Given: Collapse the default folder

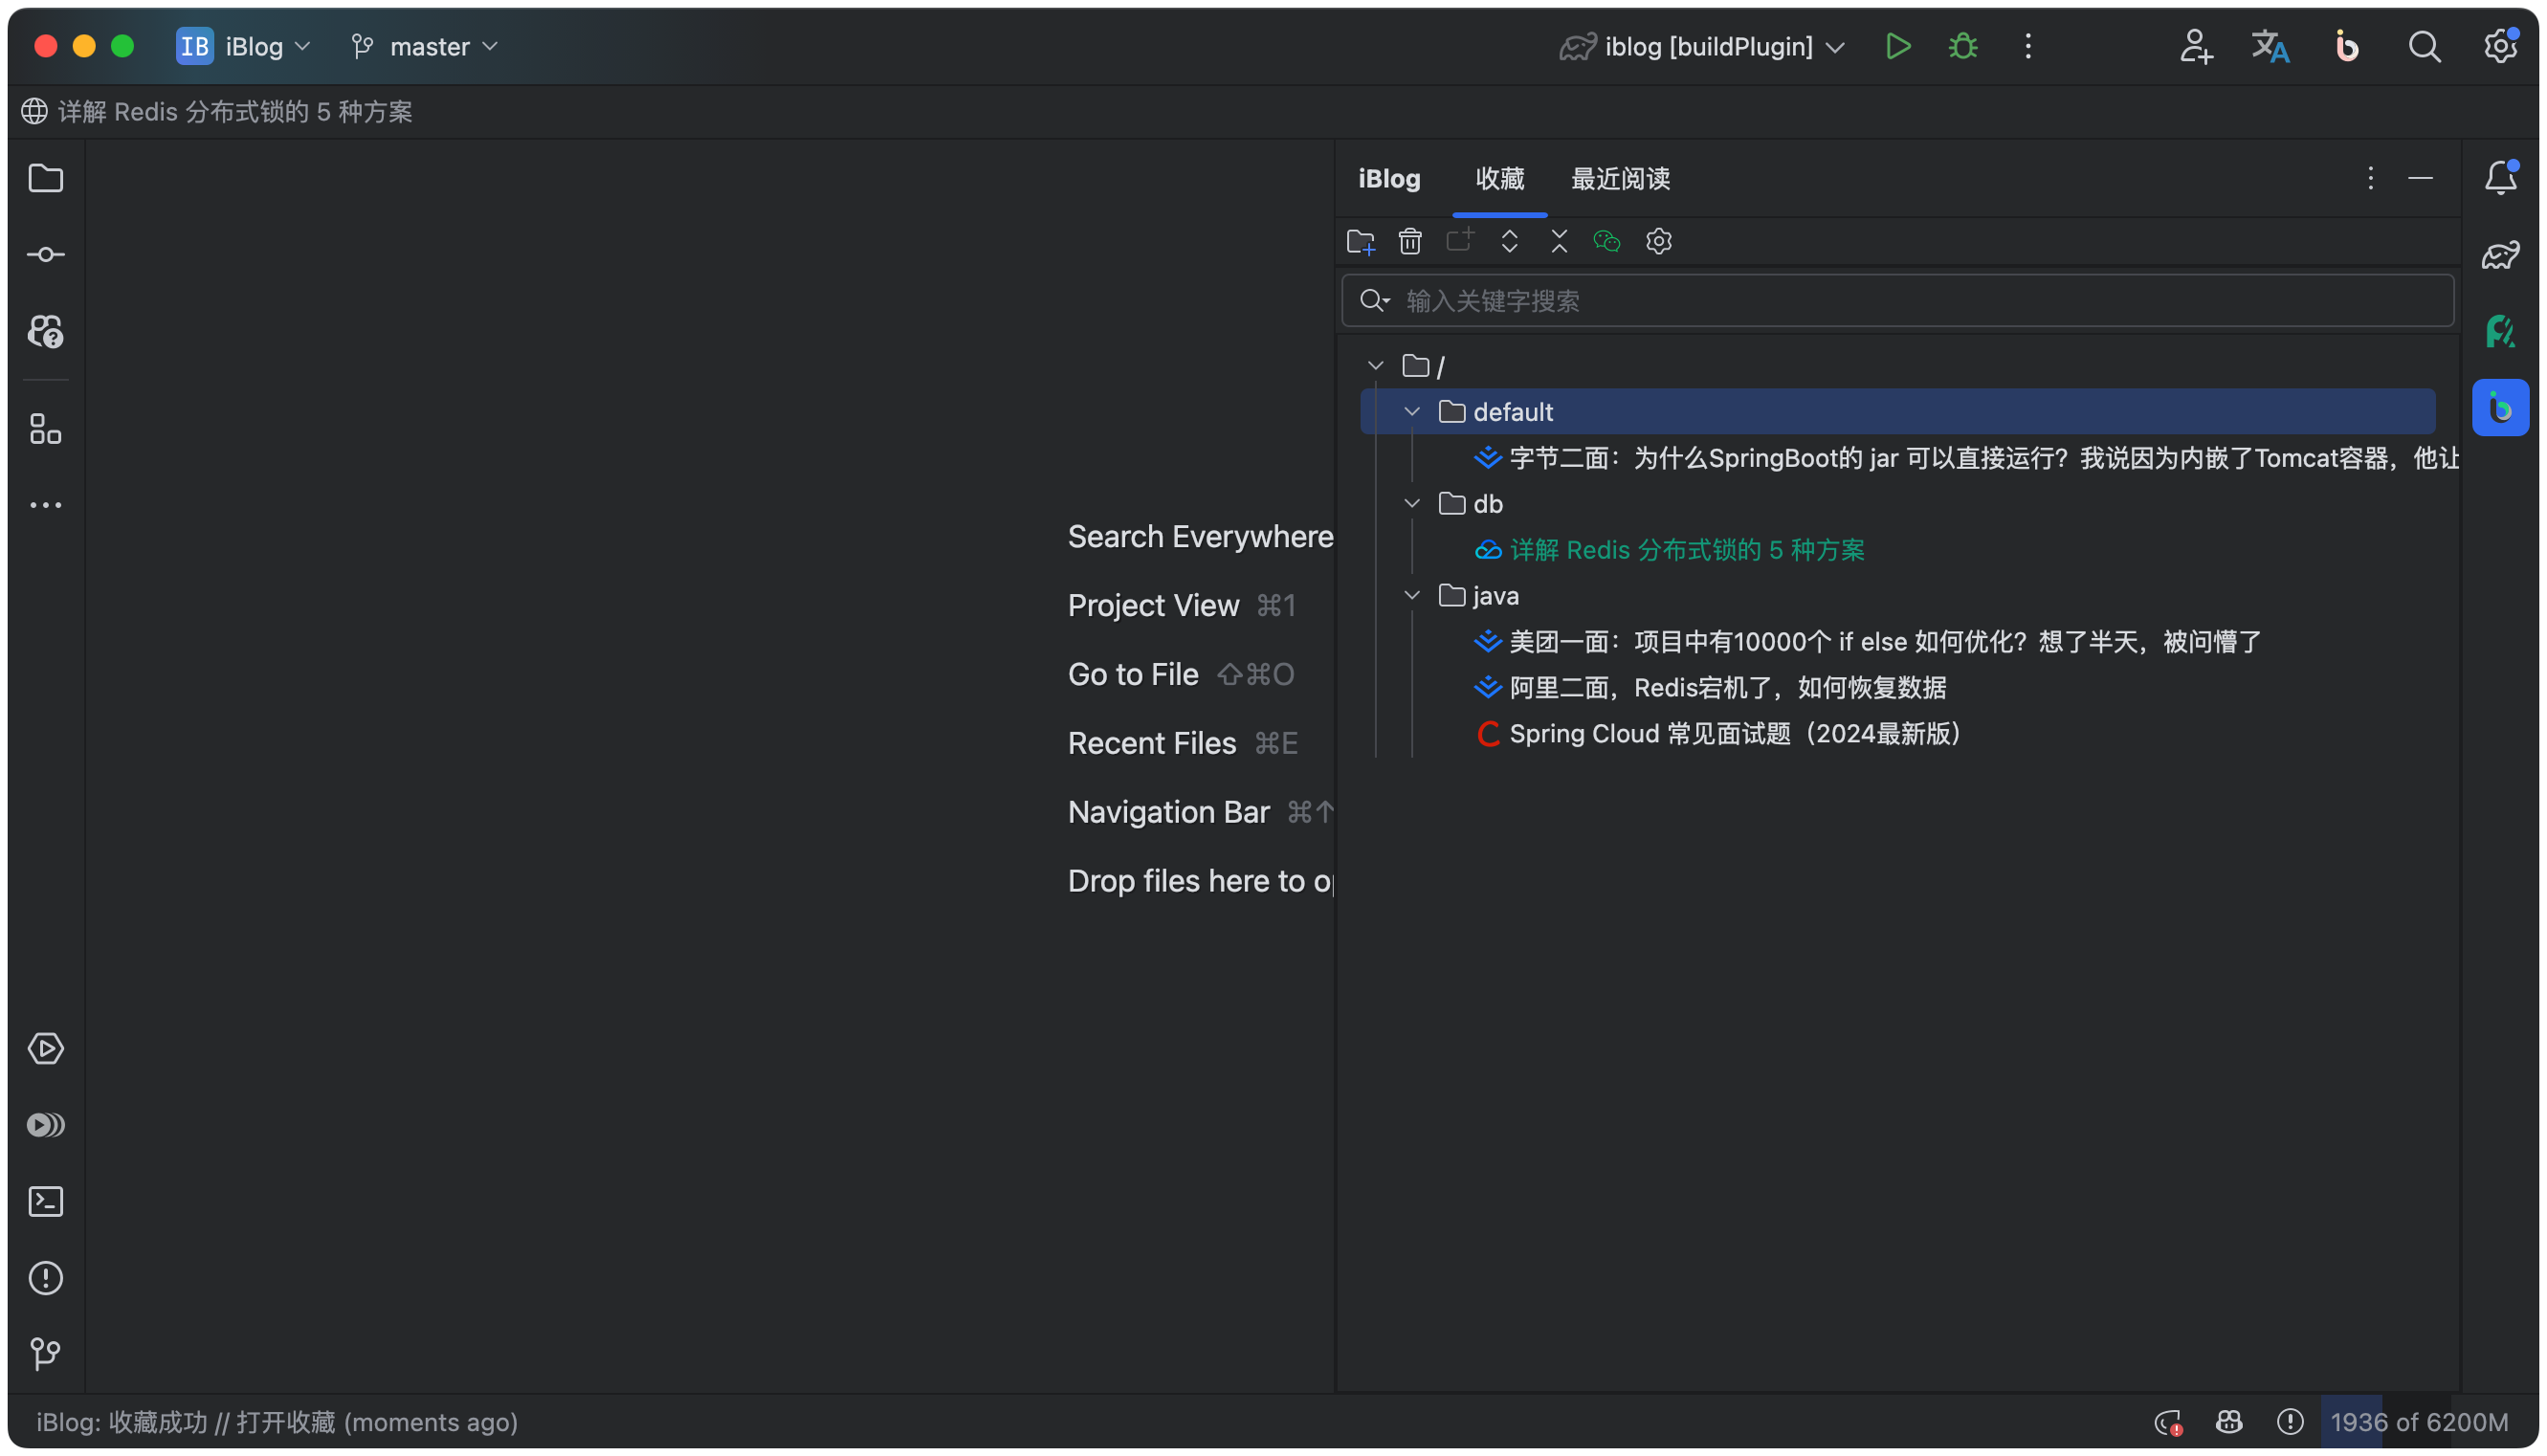Looking at the screenshot, I should click(1412, 412).
